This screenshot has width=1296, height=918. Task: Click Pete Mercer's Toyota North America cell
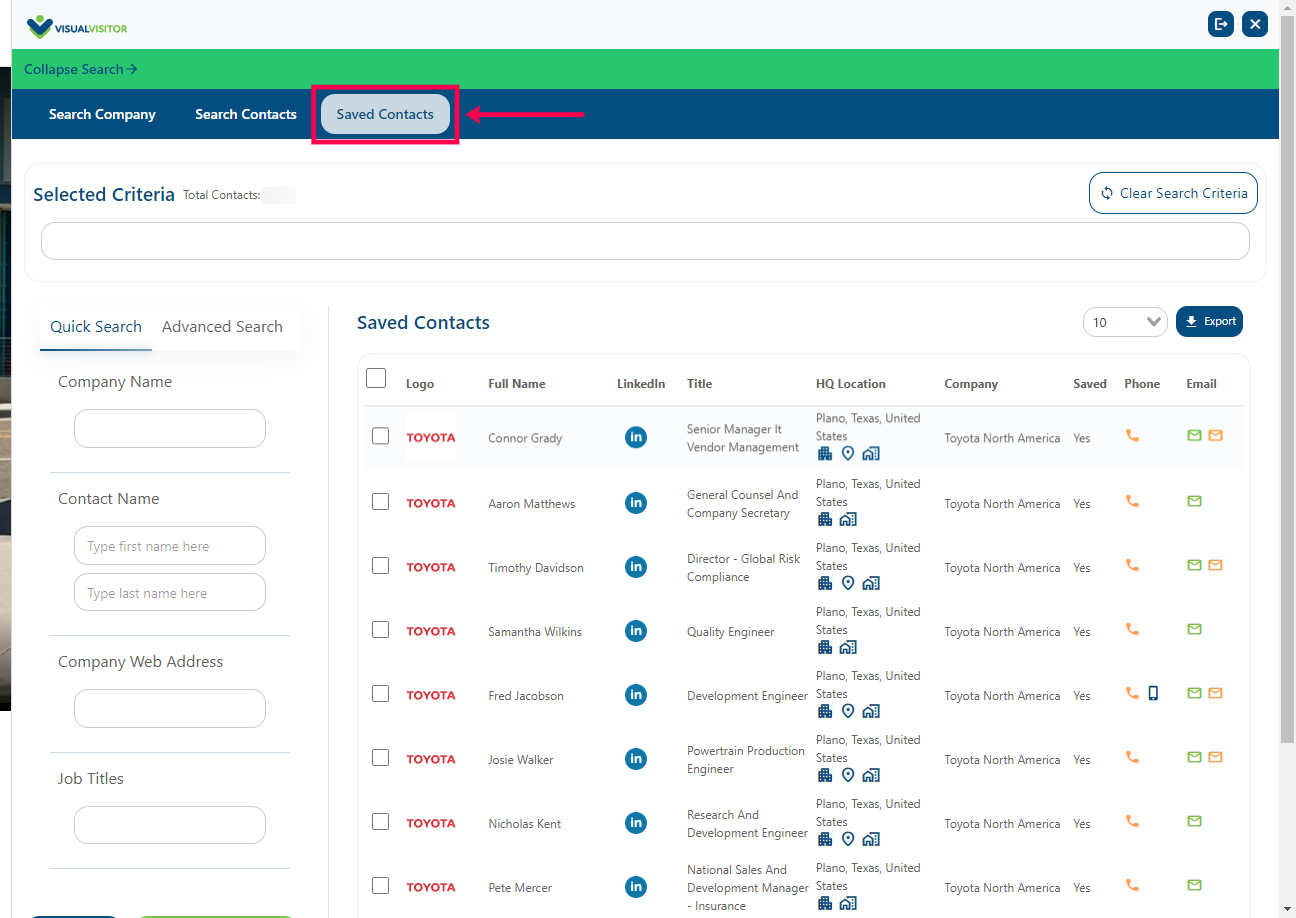[1002, 888]
